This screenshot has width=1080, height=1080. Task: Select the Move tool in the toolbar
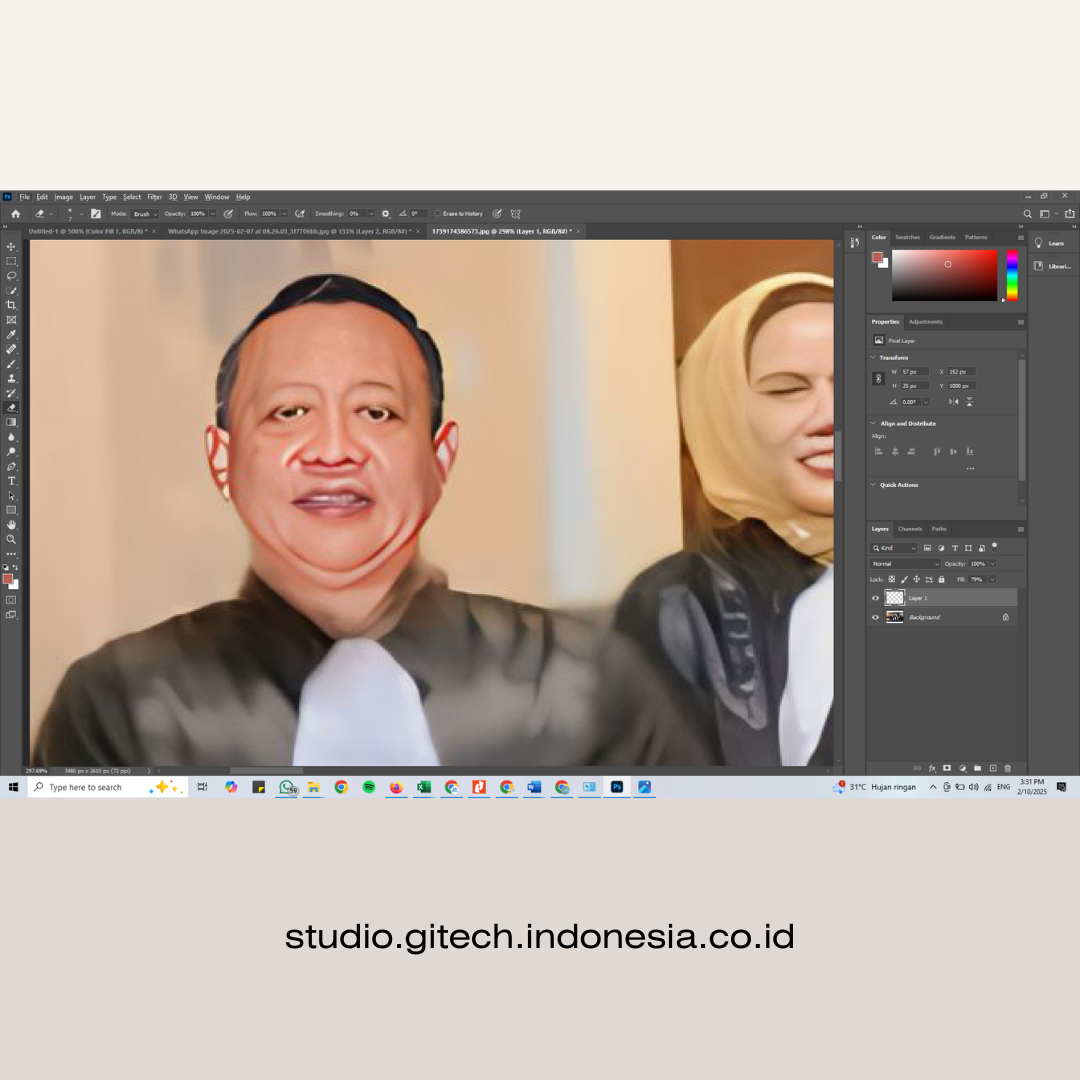click(11, 247)
